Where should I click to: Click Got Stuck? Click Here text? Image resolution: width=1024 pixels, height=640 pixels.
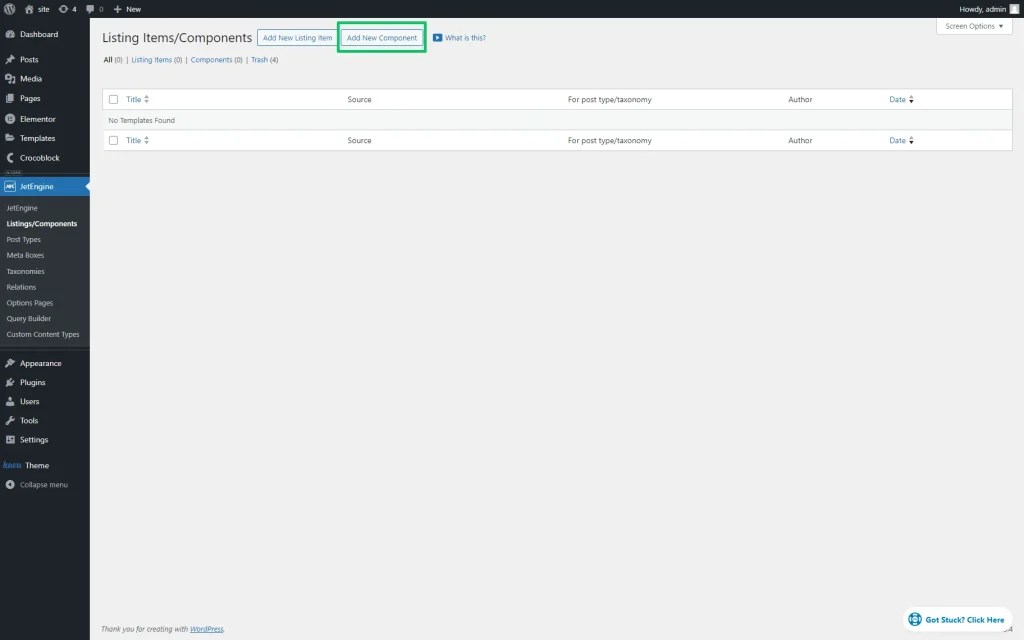[x=965, y=620]
